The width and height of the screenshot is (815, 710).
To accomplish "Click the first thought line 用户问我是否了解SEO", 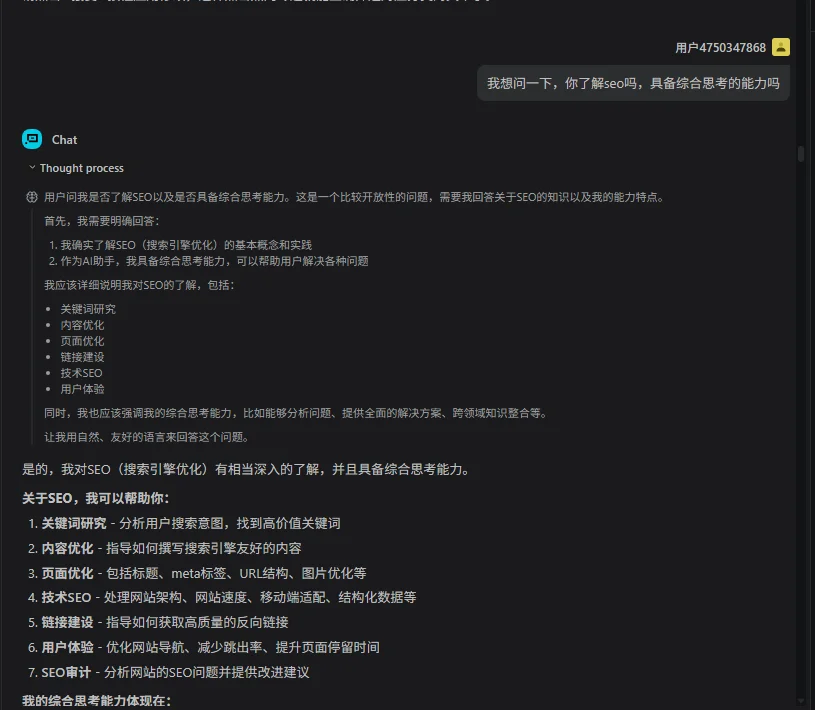I will 354,197.
